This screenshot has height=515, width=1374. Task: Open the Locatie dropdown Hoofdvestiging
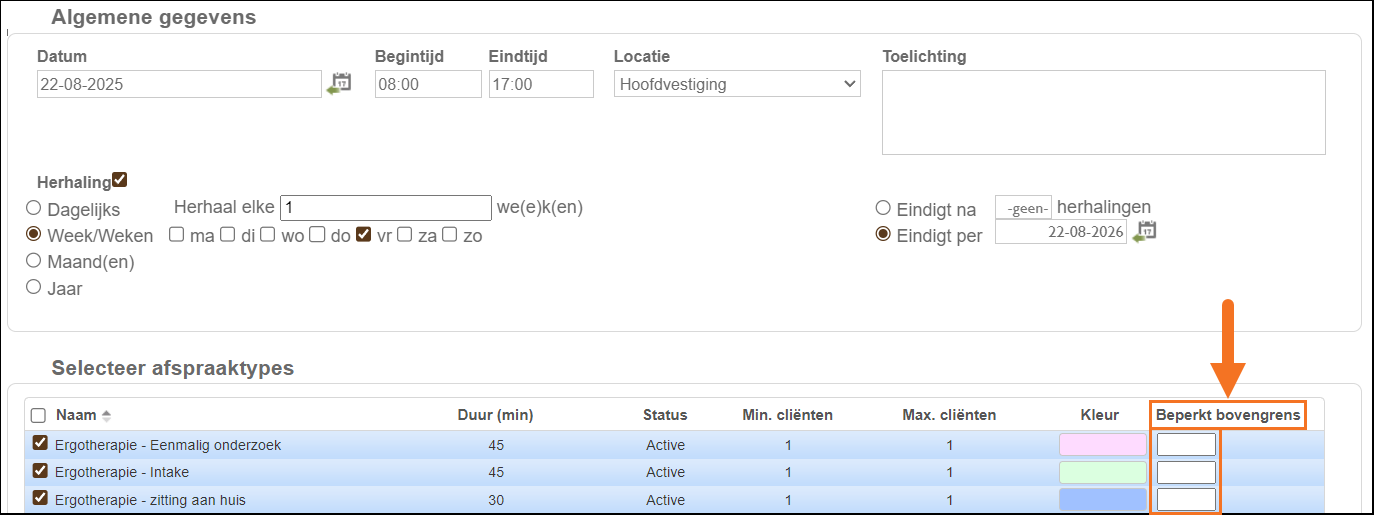[x=737, y=84]
